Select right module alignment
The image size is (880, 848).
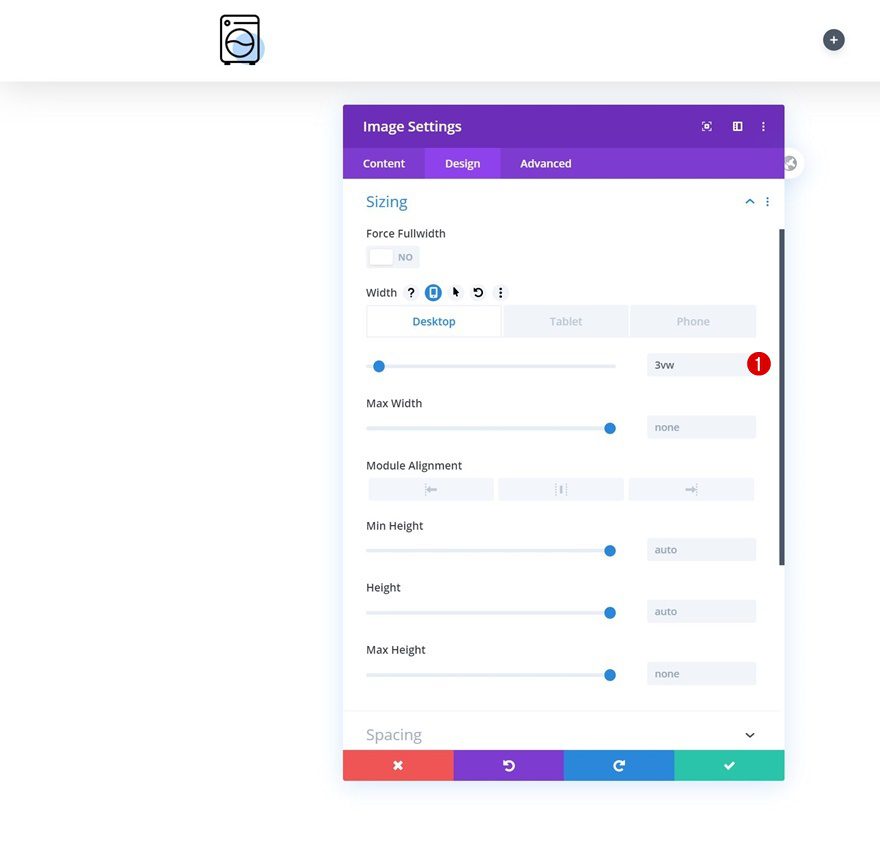click(691, 489)
